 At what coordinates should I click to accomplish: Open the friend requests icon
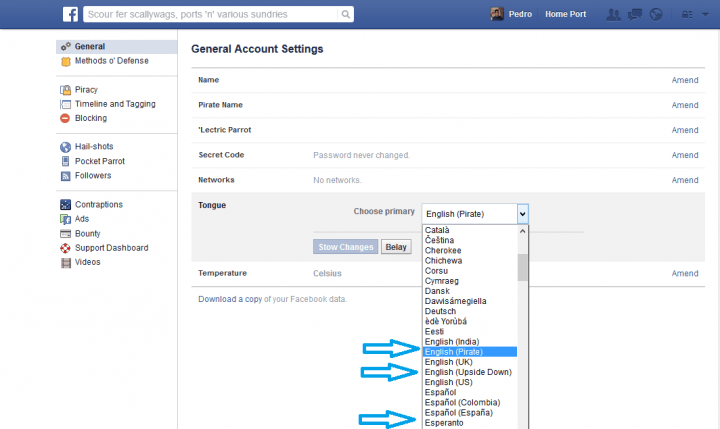coord(613,15)
